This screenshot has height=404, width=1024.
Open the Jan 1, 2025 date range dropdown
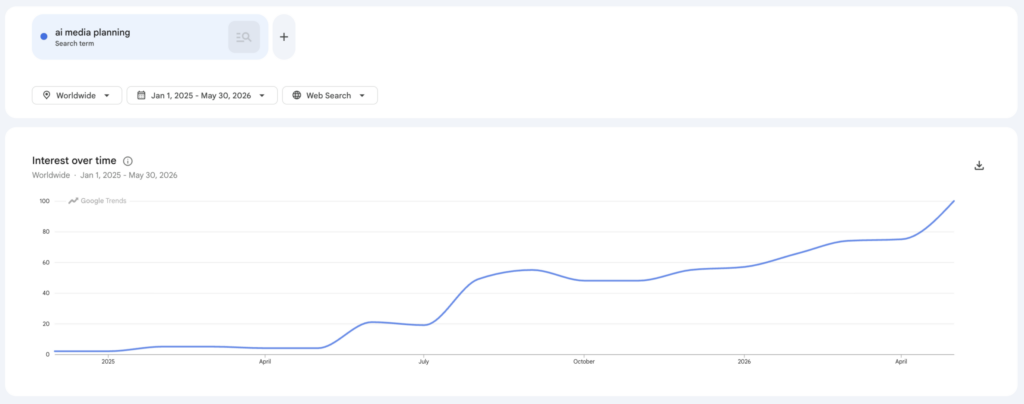pos(202,95)
